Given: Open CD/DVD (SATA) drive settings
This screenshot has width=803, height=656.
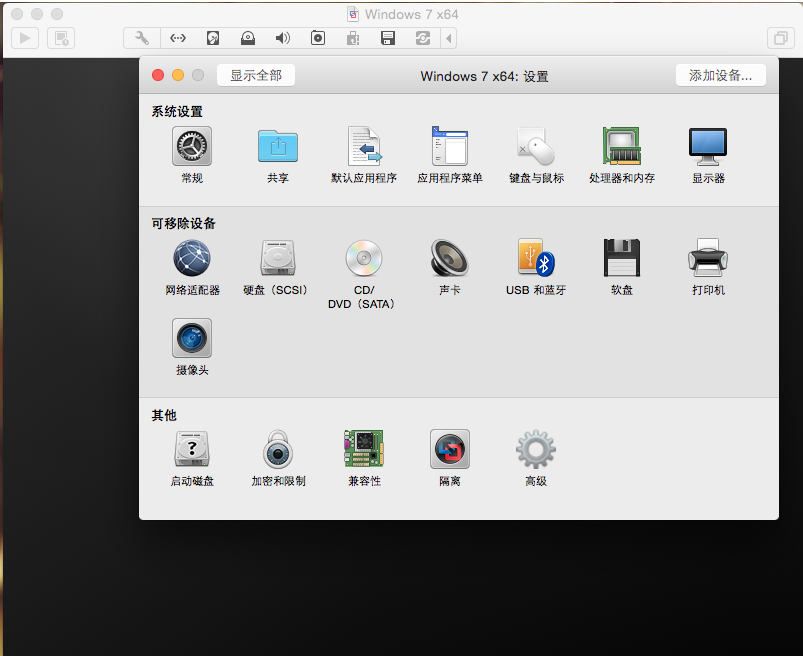Looking at the screenshot, I should click(364, 258).
